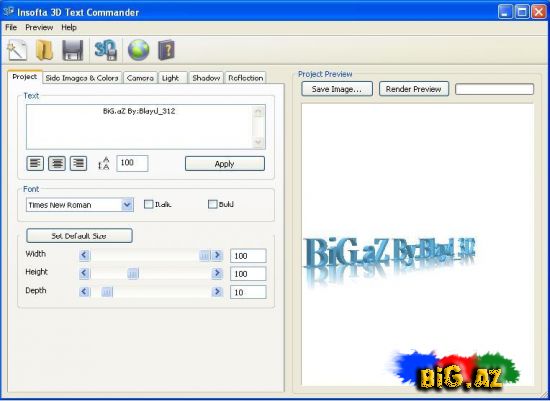Switch to the Reflection tab
The height and width of the screenshot is (401, 550).
(246, 78)
